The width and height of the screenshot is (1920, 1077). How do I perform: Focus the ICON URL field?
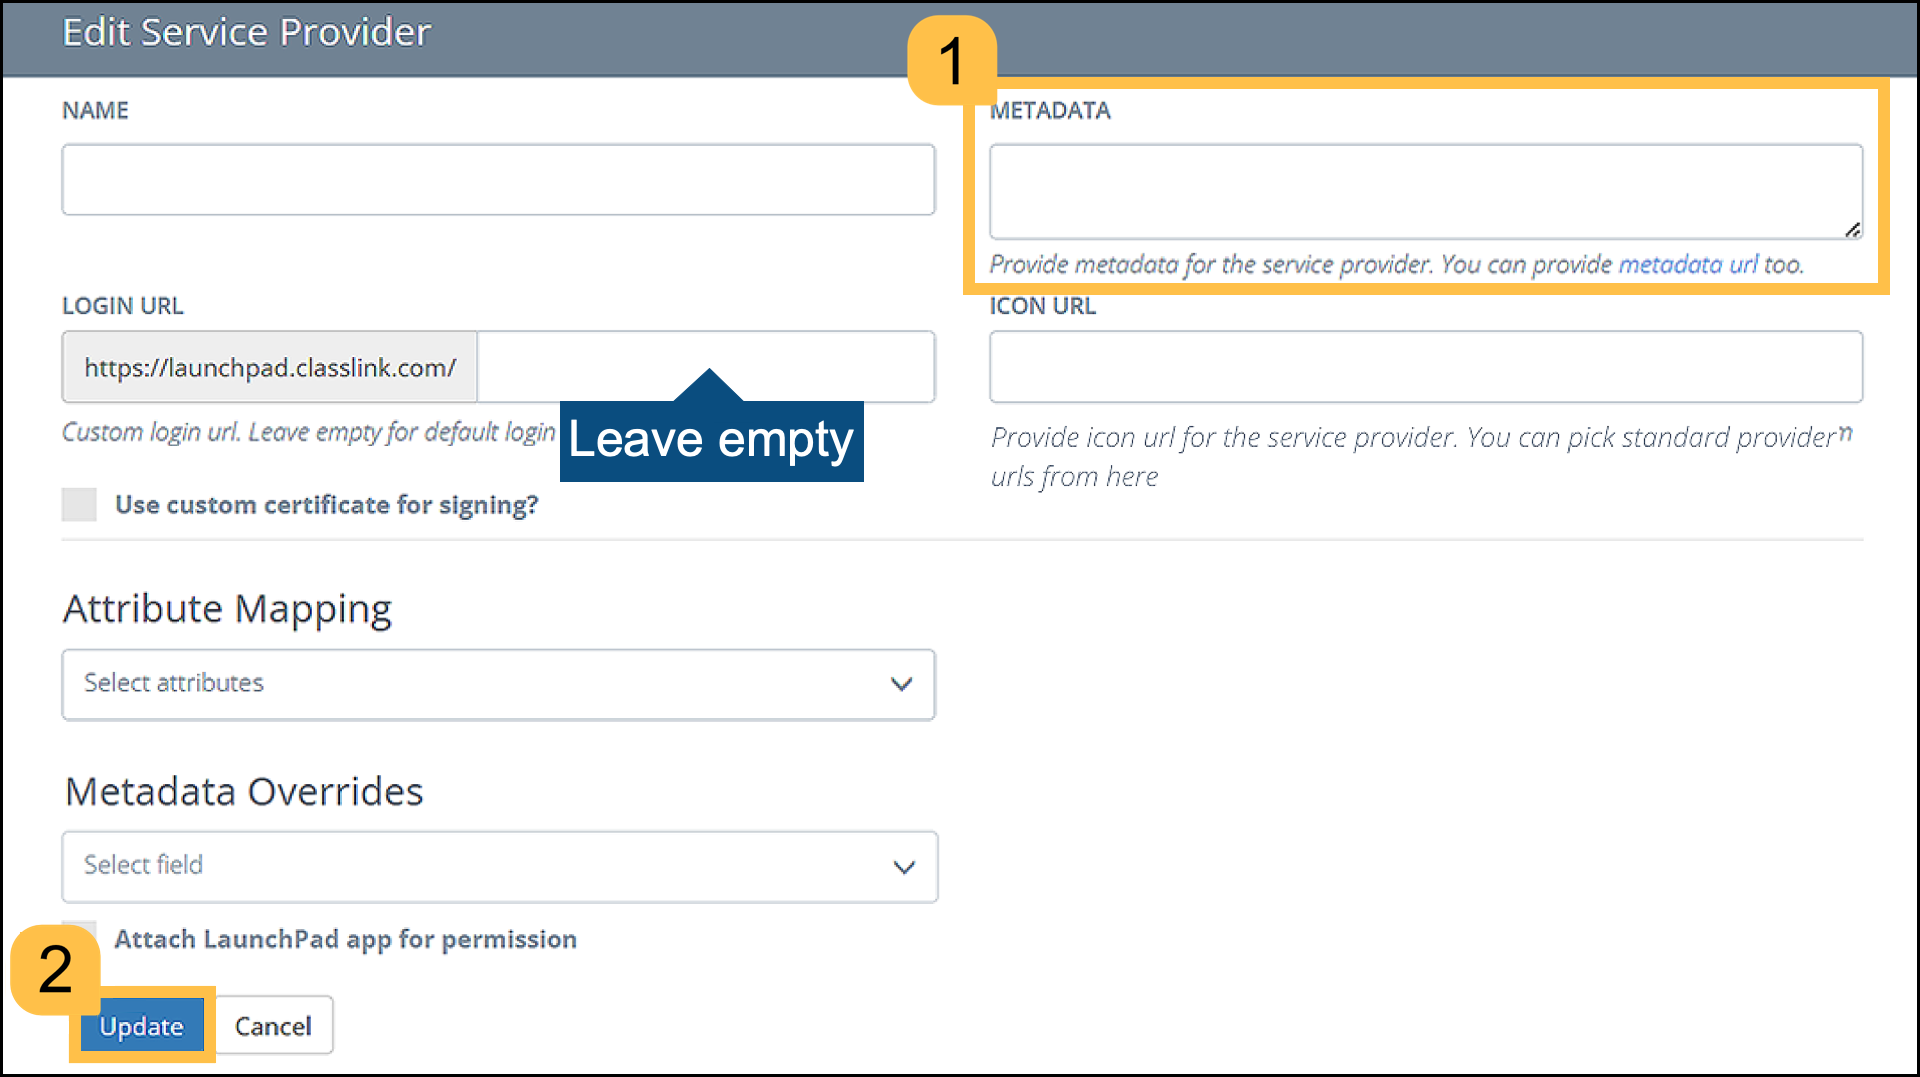point(1425,366)
